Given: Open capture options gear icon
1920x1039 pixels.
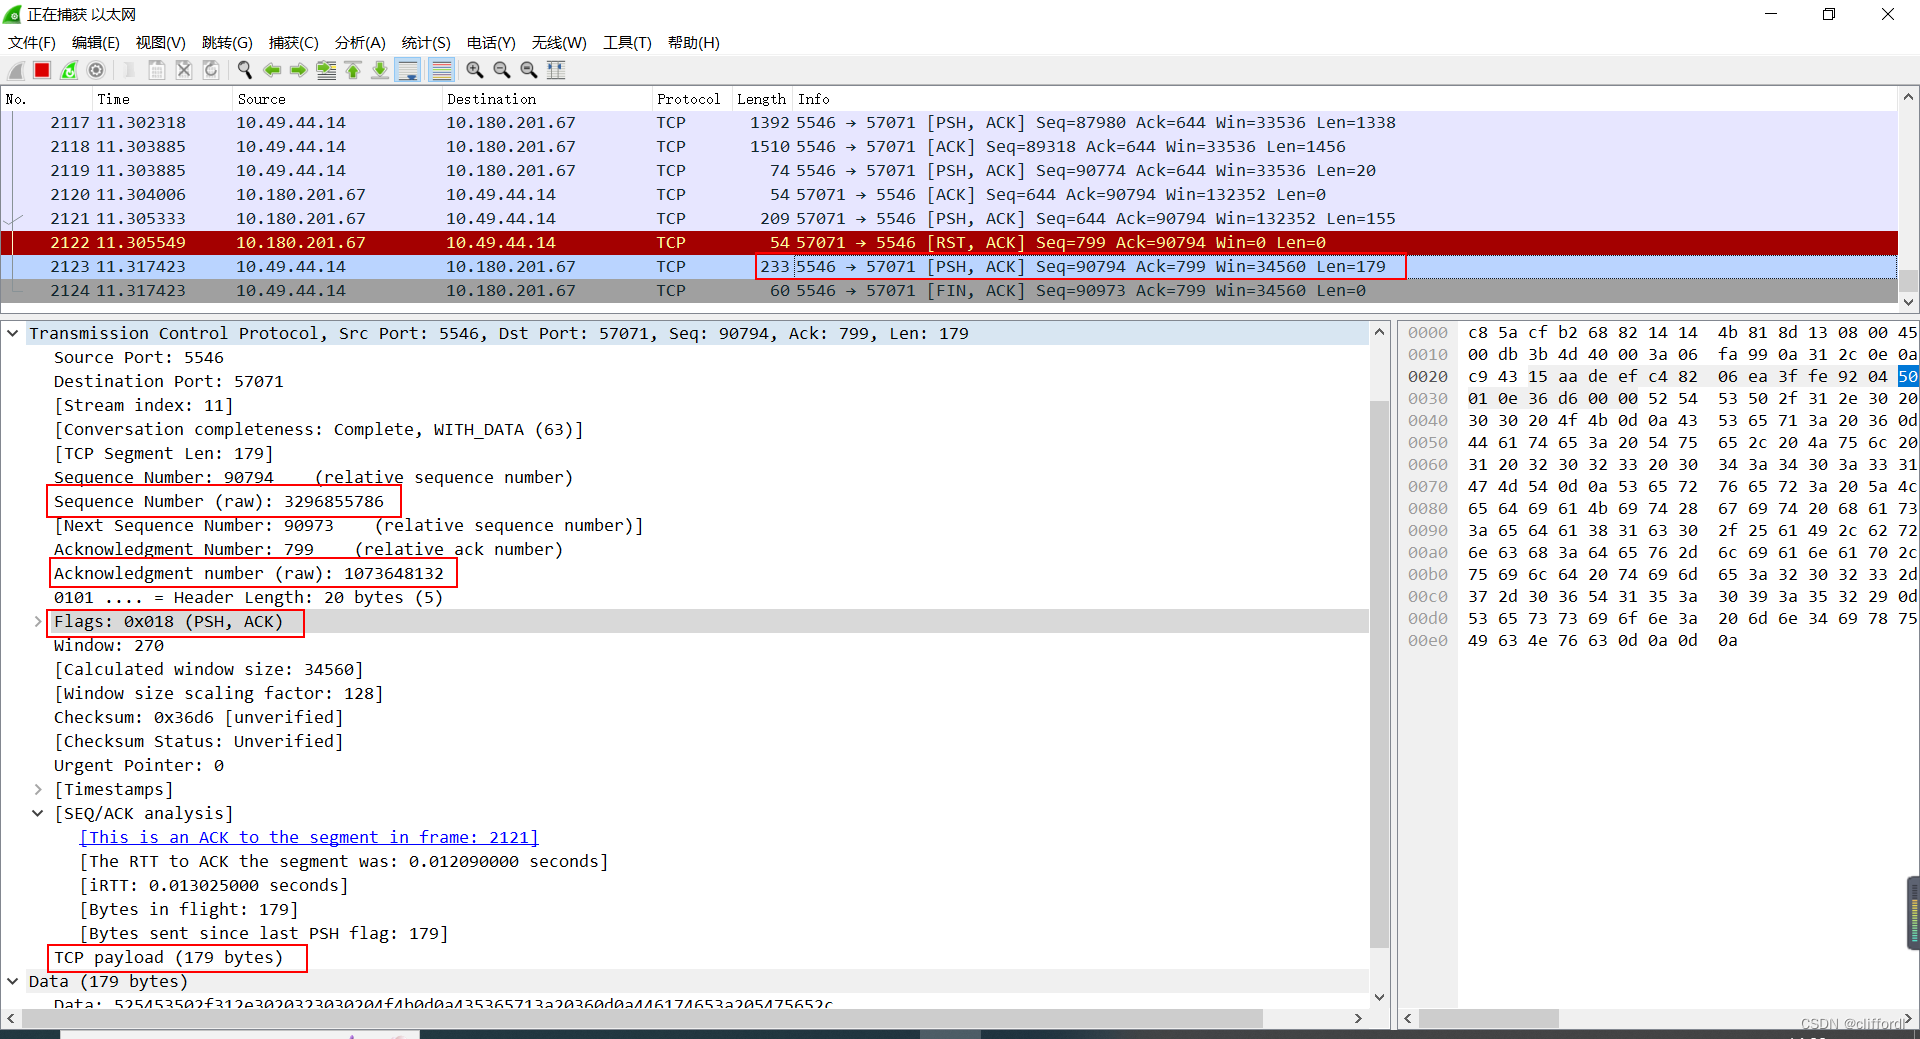Looking at the screenshot, I should tap(96, 70).
